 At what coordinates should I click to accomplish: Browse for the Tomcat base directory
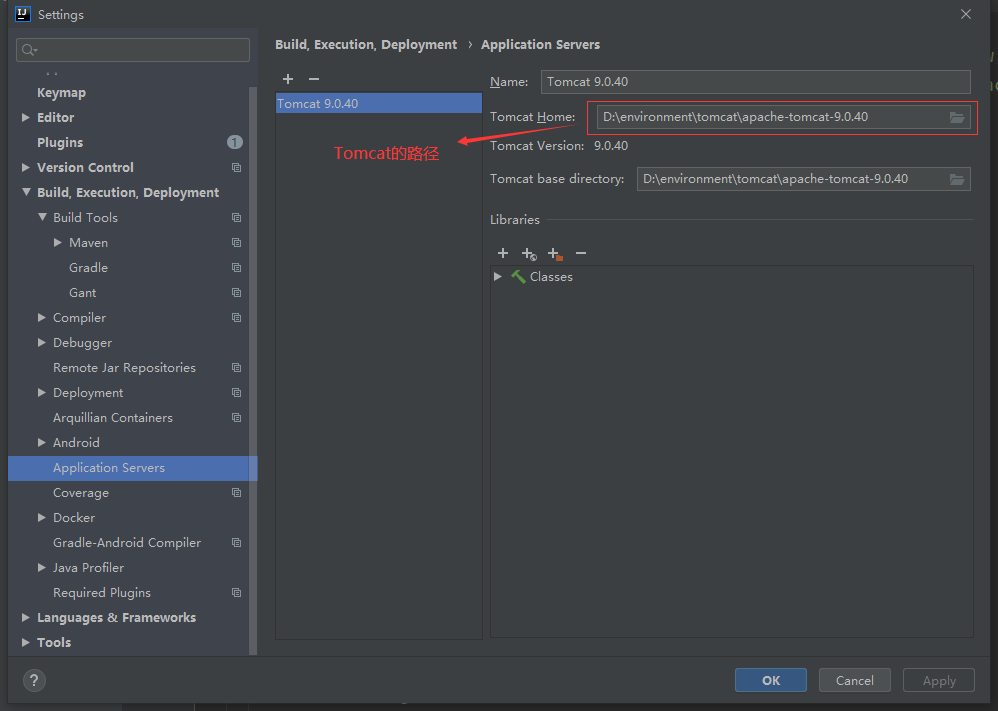point(957,179)
